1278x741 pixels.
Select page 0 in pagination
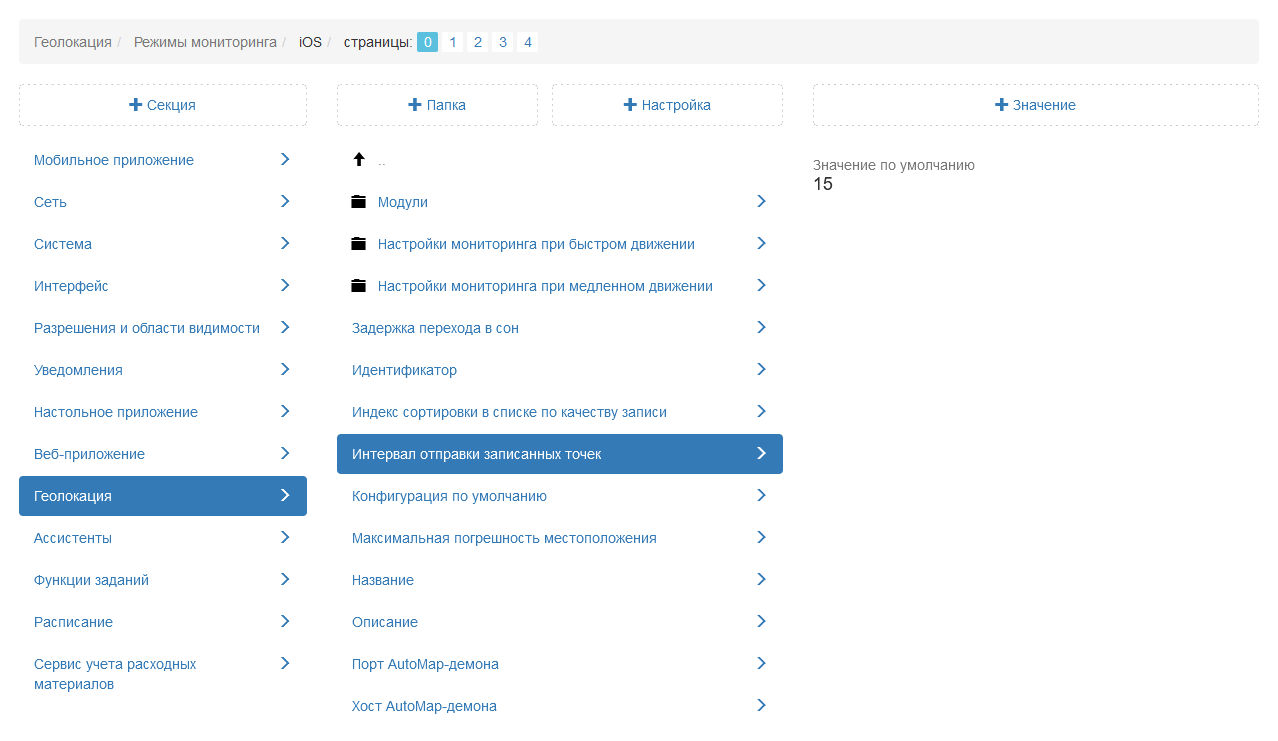click(x=427, y=42)
